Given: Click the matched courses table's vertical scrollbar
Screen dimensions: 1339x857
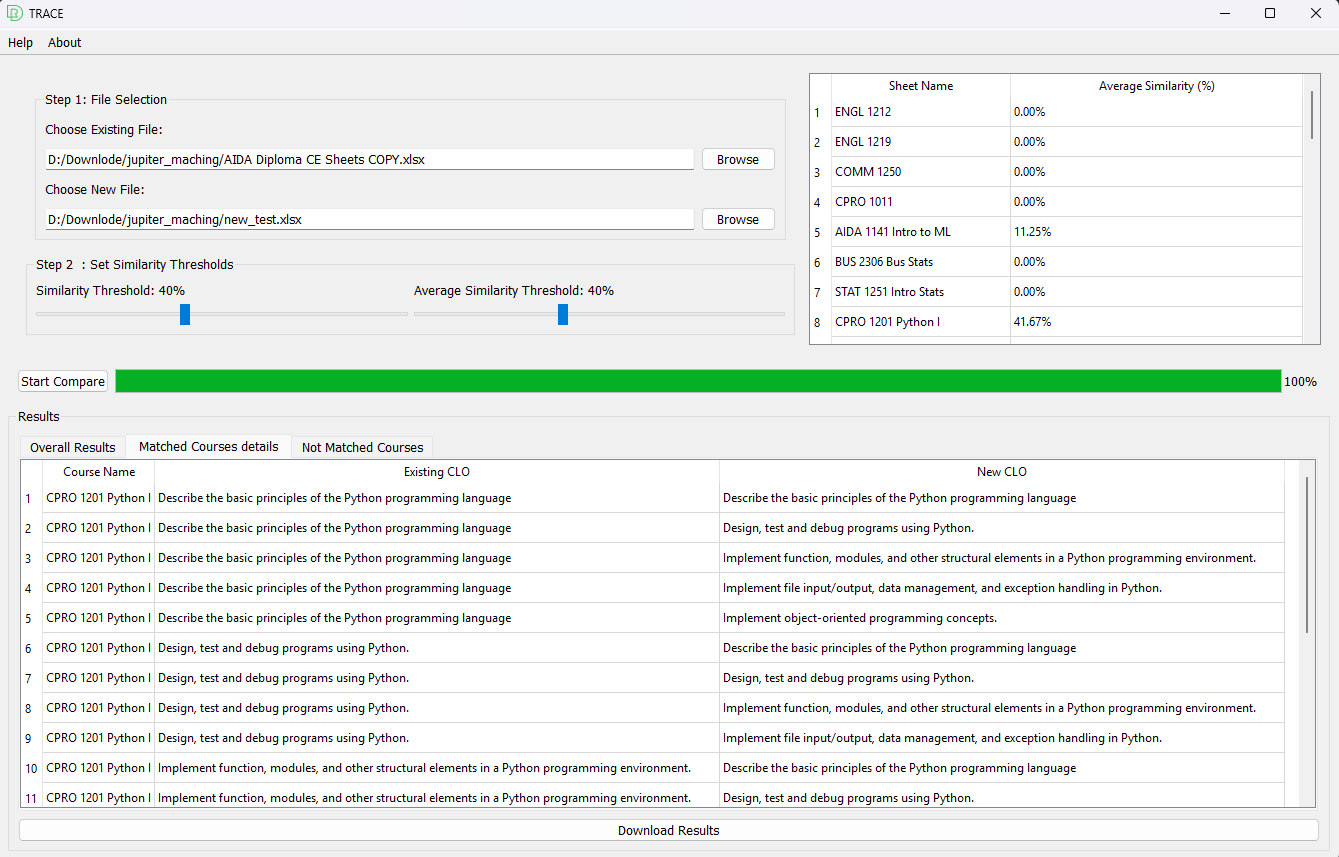Looking at the screenshot, I should 1306,555.
